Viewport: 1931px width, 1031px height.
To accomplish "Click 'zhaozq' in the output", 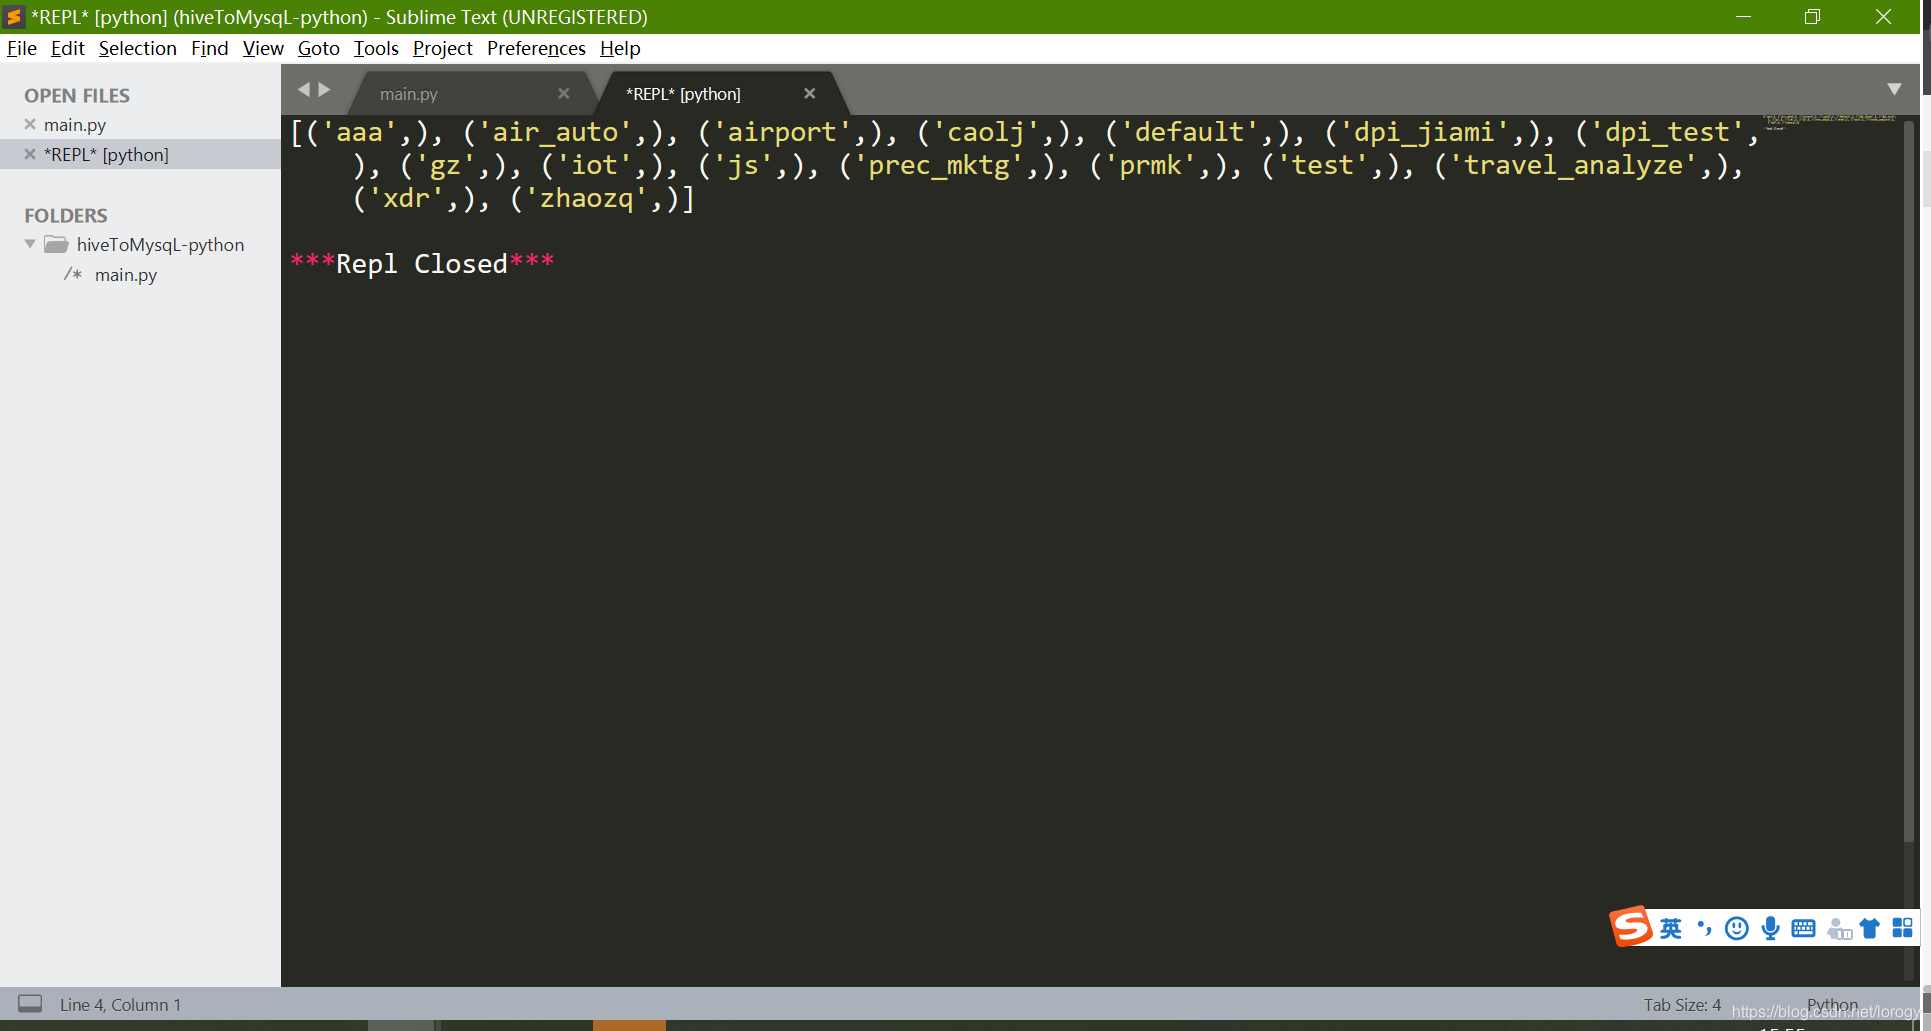I will tap(587, 198).
